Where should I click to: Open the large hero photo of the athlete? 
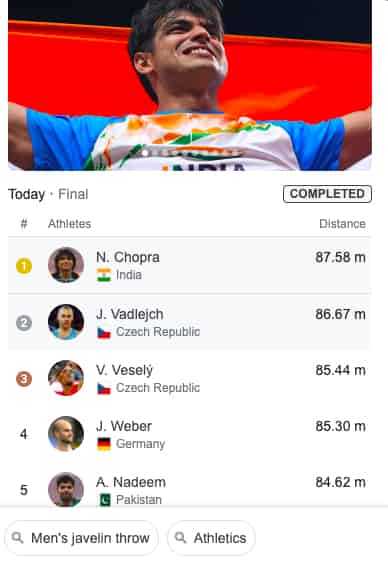(x=190, y=85)
